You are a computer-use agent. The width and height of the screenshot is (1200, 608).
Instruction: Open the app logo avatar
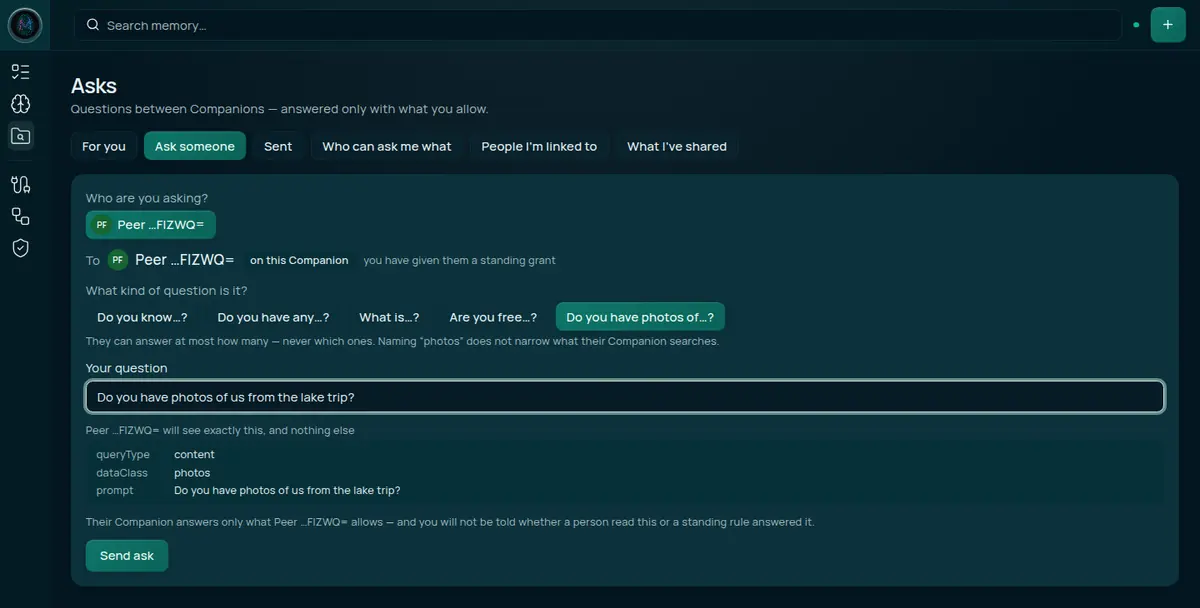point(24,25)
